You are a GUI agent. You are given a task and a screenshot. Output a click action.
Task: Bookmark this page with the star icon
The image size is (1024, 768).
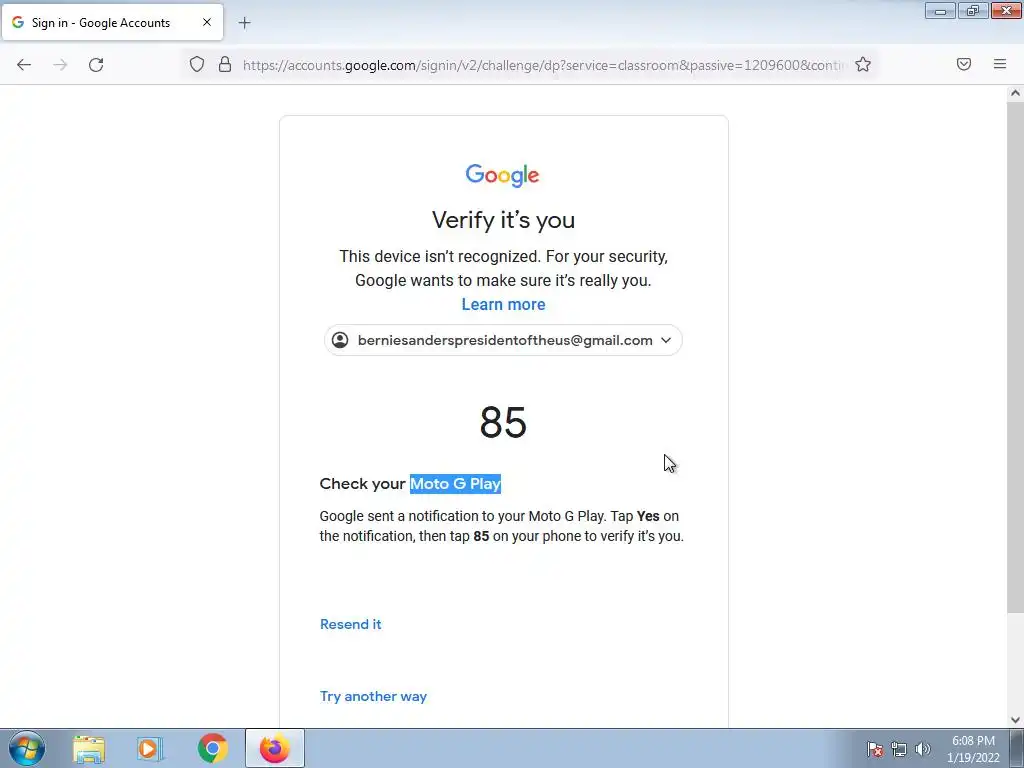(x=863, y=64)
